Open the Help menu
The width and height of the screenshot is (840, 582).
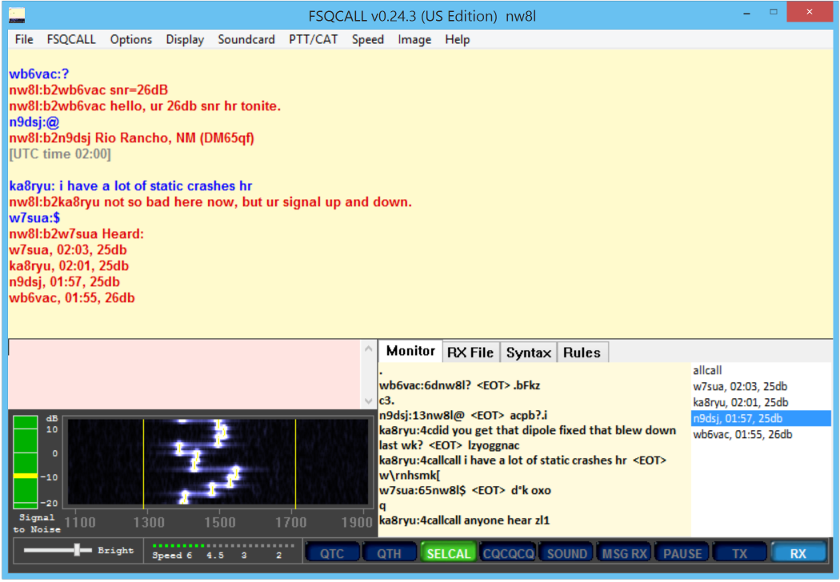point(458,40)
